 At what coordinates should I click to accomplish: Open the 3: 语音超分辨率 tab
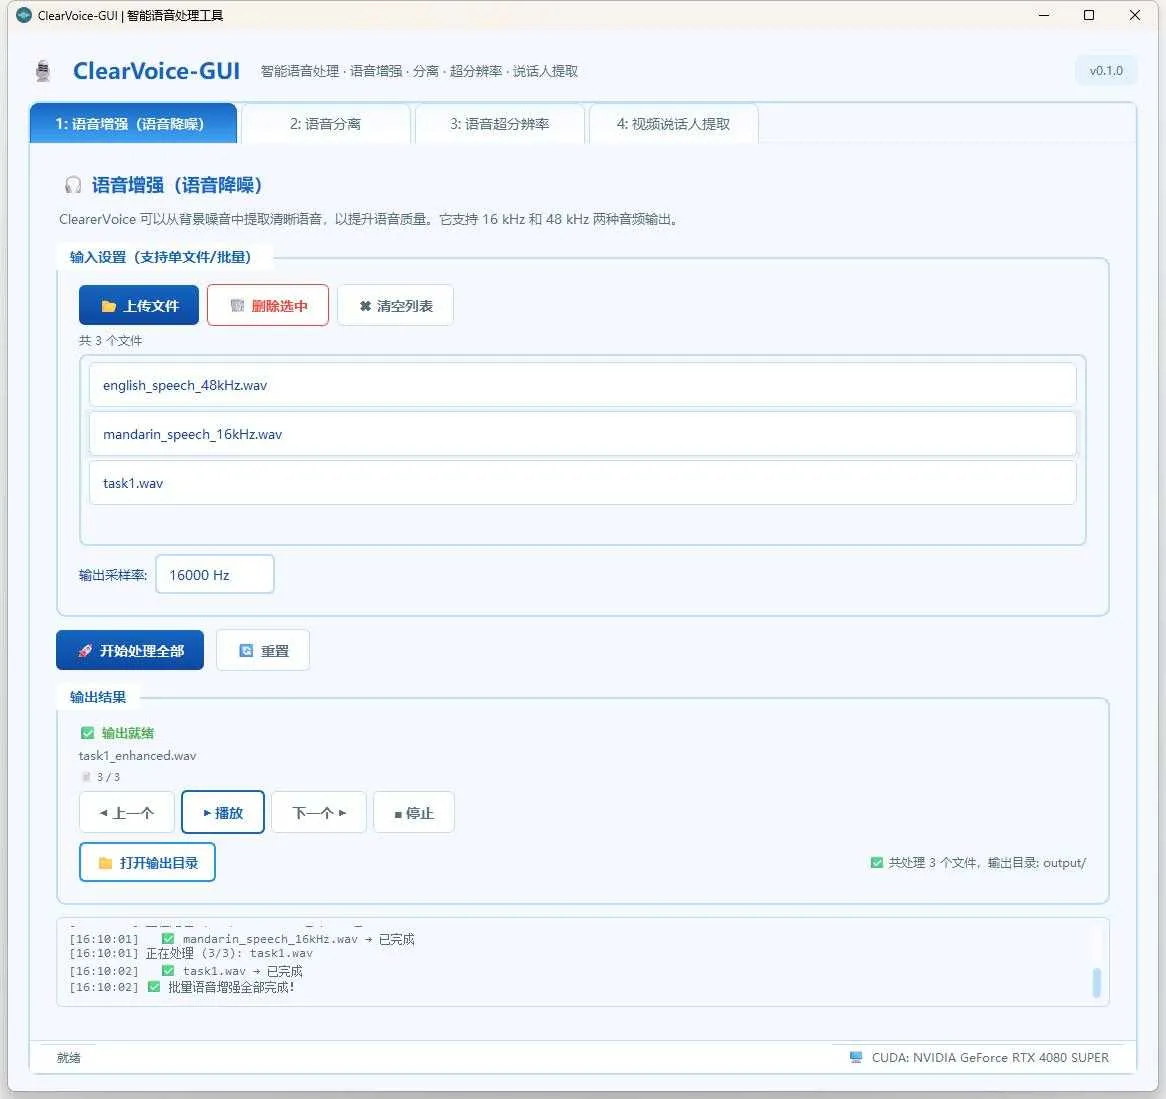(500, 123)
